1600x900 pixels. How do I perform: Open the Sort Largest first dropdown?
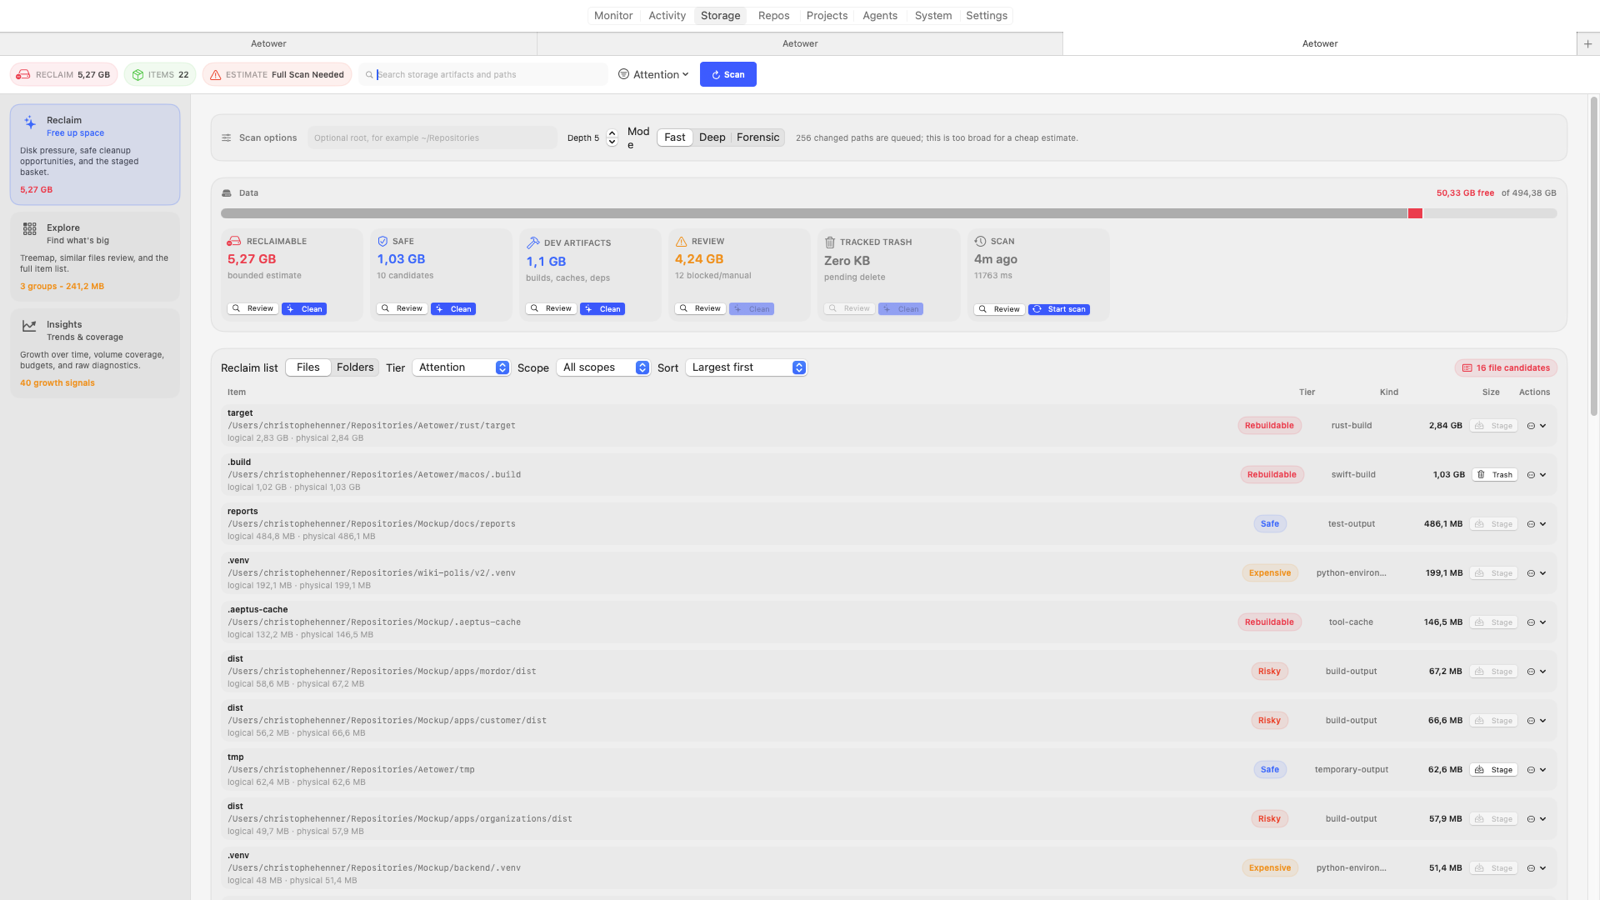pyautogui.click(x=746, y=367)
